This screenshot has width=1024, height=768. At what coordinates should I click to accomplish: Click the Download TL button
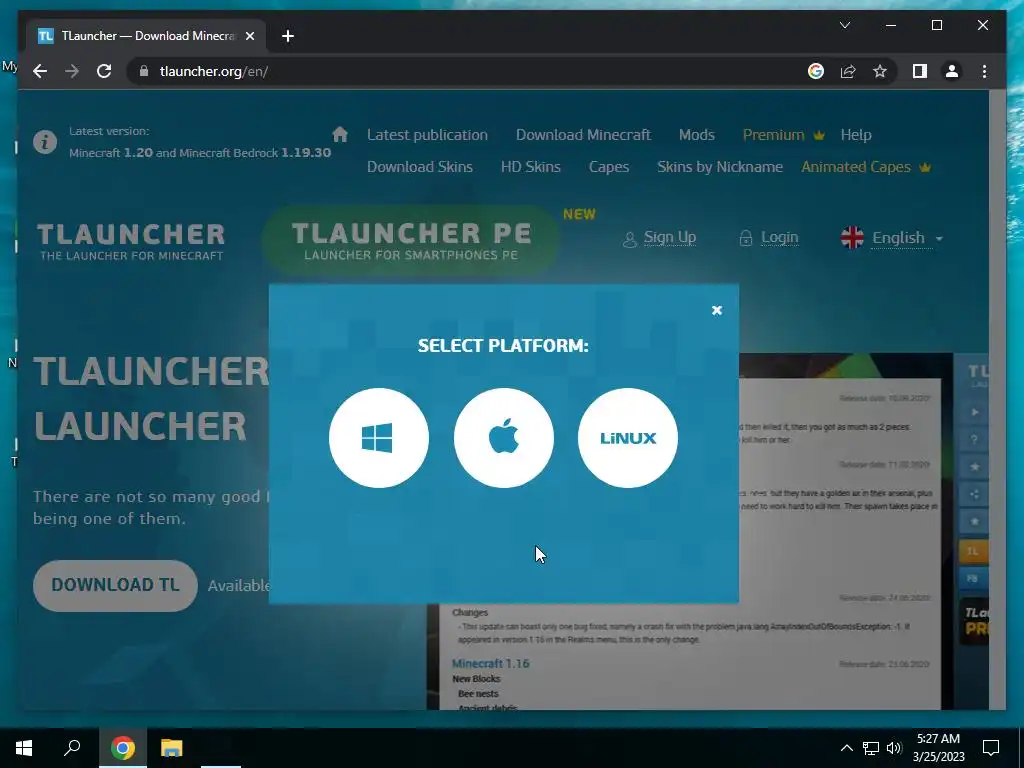click(115, 585)
